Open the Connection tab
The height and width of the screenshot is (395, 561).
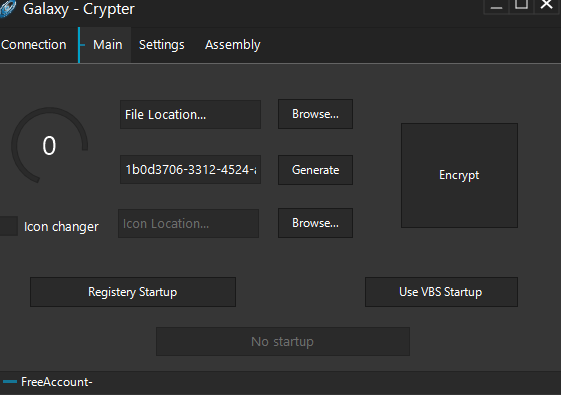click(x=34, y=45)
